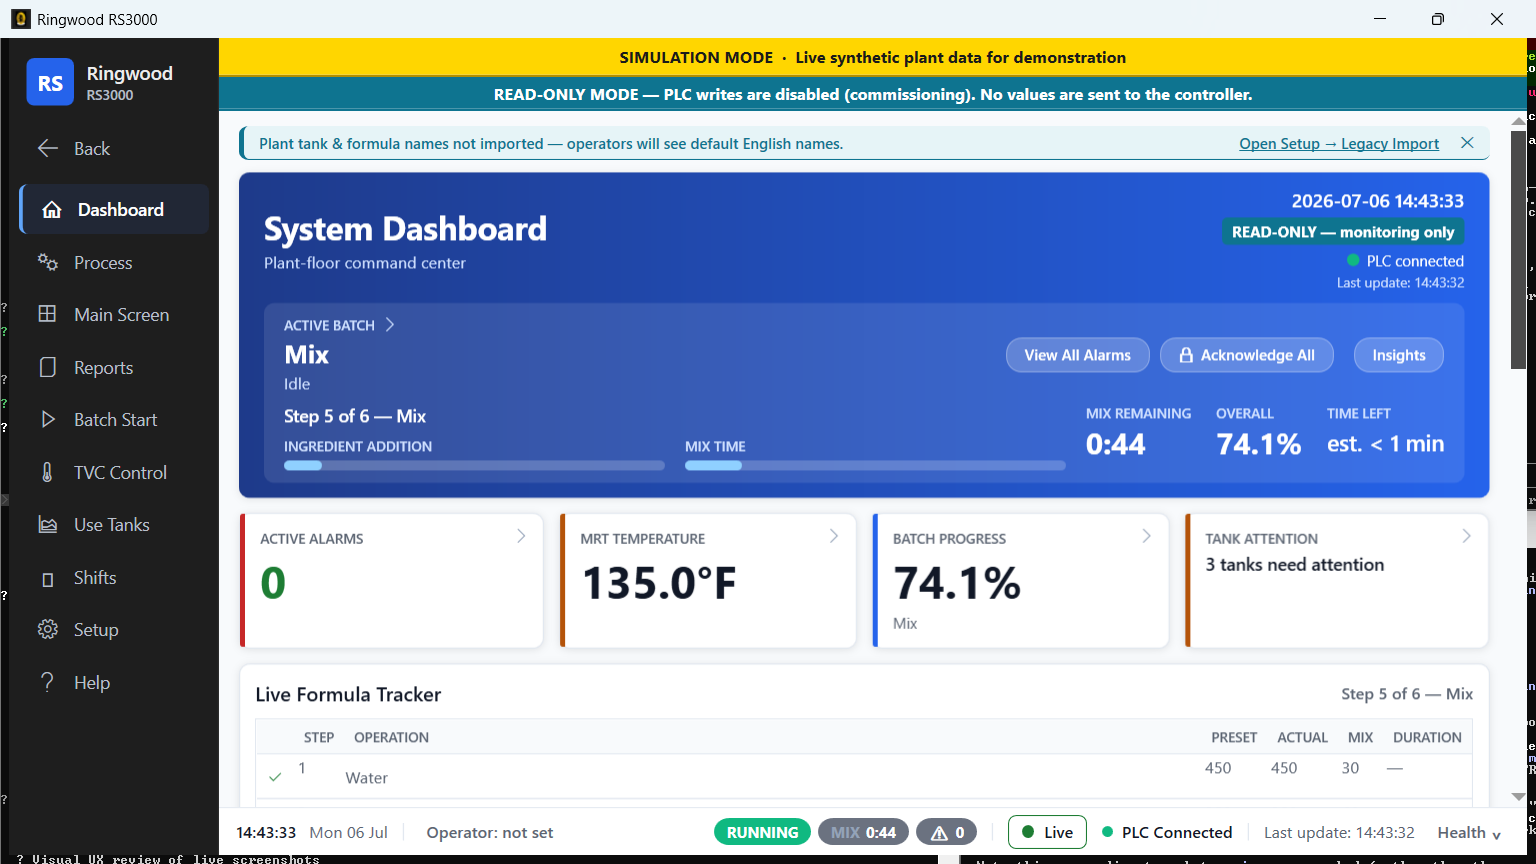Navigate to Use Tanks
The height and width of the screenshot is (864, 1536).
click(x=114, y=525)
